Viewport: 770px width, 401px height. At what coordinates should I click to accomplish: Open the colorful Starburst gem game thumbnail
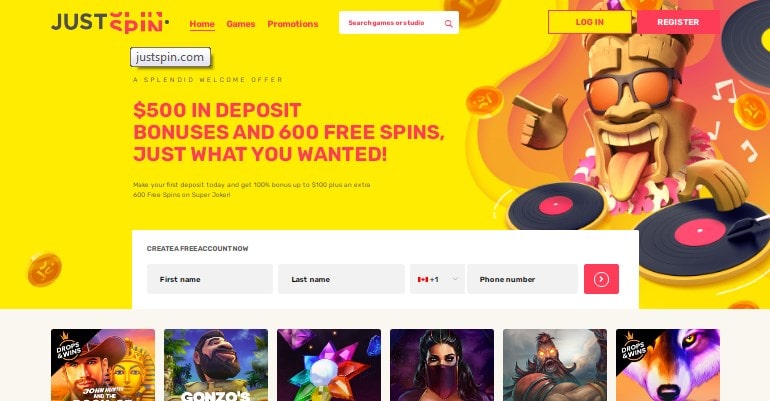coord(329,365)
